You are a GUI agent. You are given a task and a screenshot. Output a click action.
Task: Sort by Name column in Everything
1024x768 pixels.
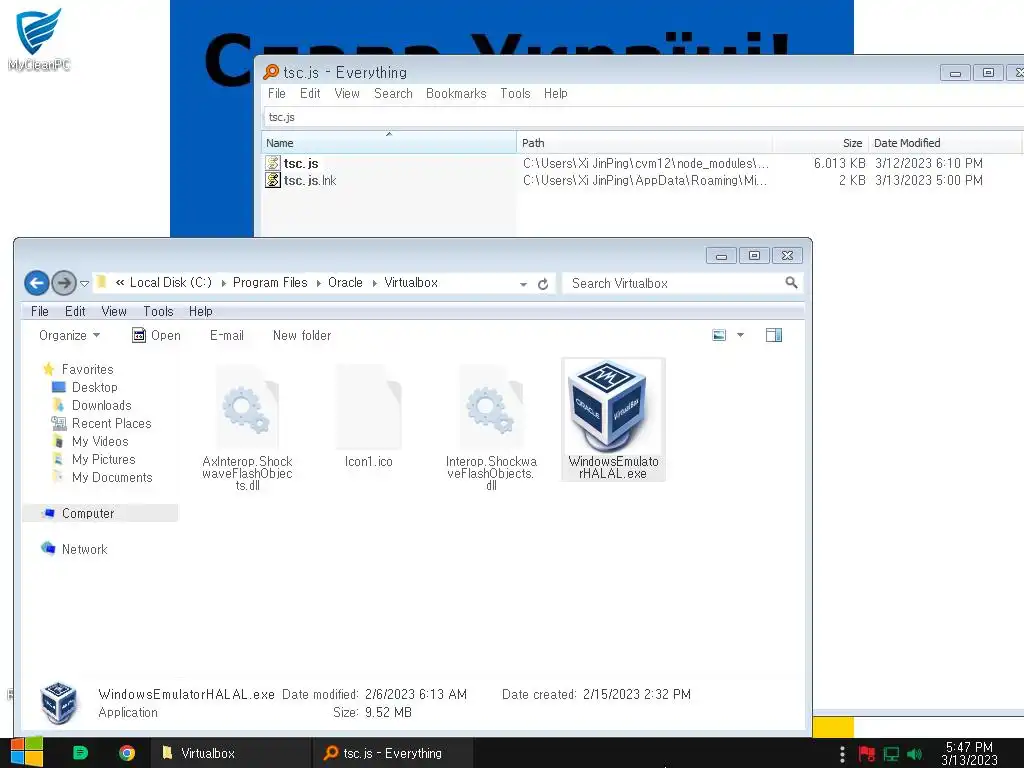coord(389,143)
